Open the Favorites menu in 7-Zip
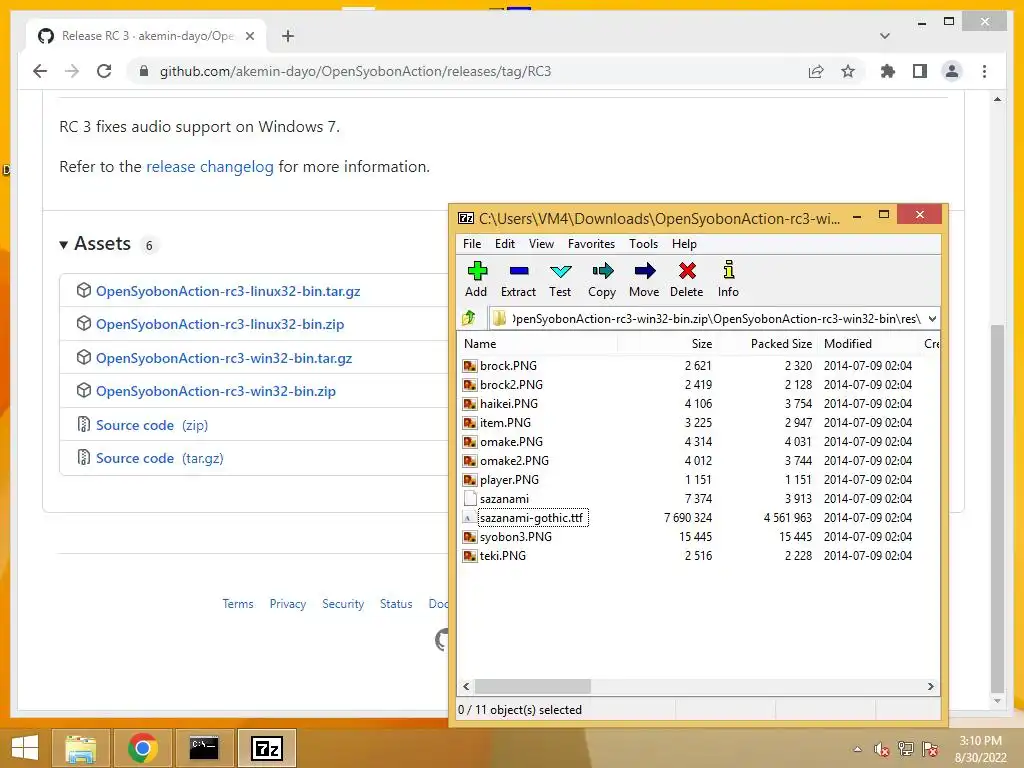This screenshot has width=1024, height=768. coord(591,244)
